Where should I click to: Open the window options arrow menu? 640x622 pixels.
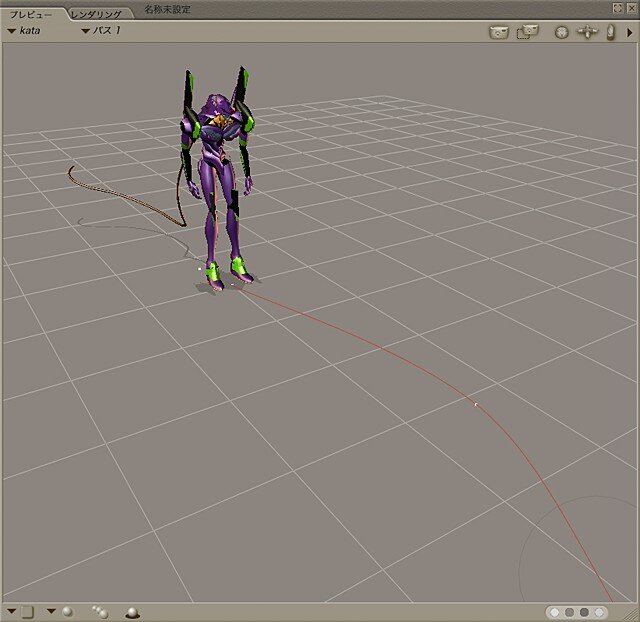(630, 32)
